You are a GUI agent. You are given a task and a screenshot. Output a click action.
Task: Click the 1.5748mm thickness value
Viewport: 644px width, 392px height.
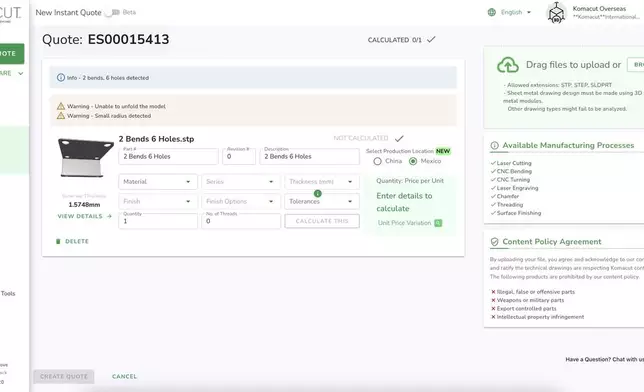click(84, 205)
